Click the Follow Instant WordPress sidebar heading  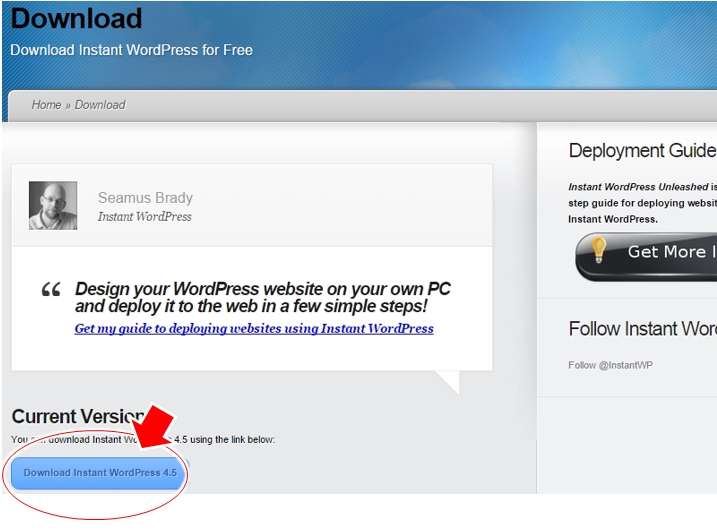point(642,328)
